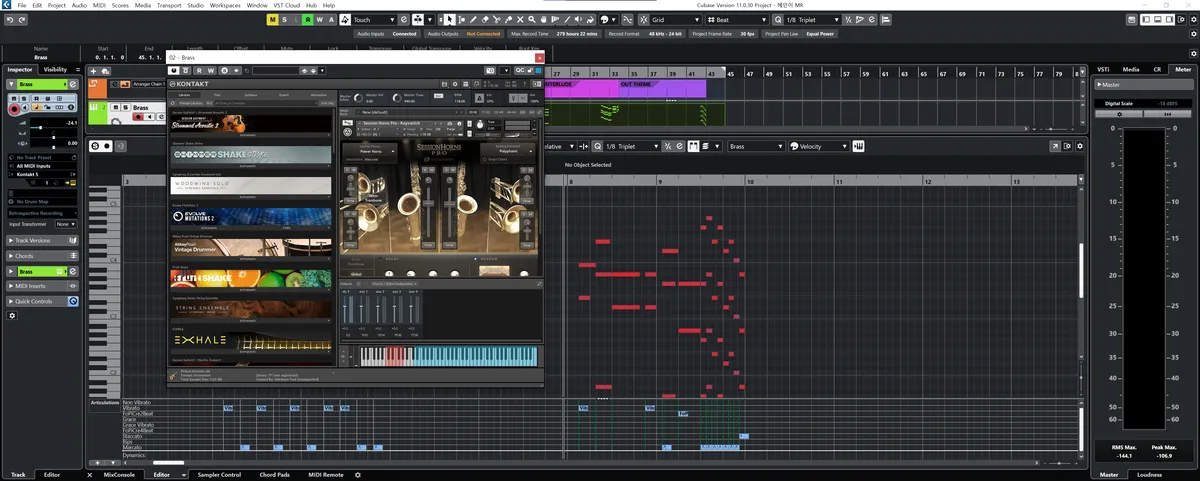This screenshot has height=481, width=1200.
Task: Open the VST Cloud menu
Action: click(x=287, y=5)
